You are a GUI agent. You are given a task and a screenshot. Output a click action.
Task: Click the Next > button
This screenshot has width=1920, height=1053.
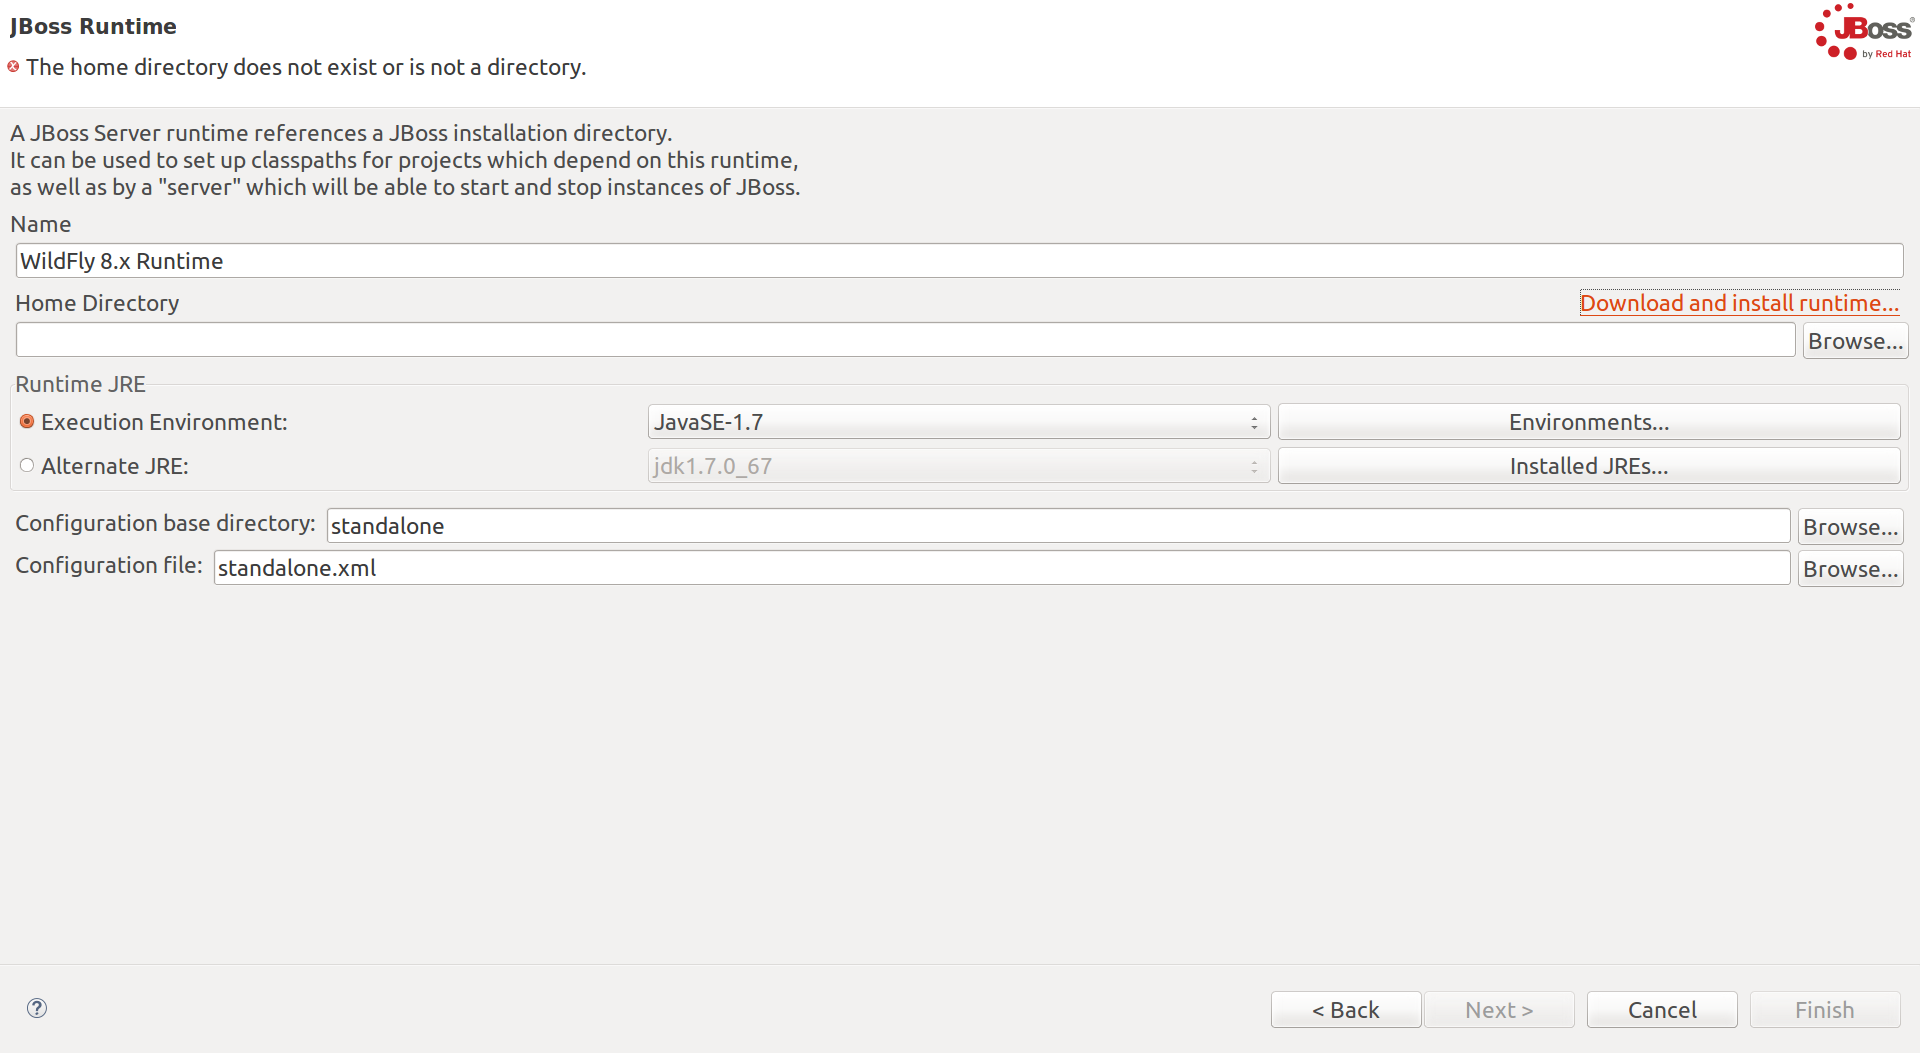pos(1499,1010)
